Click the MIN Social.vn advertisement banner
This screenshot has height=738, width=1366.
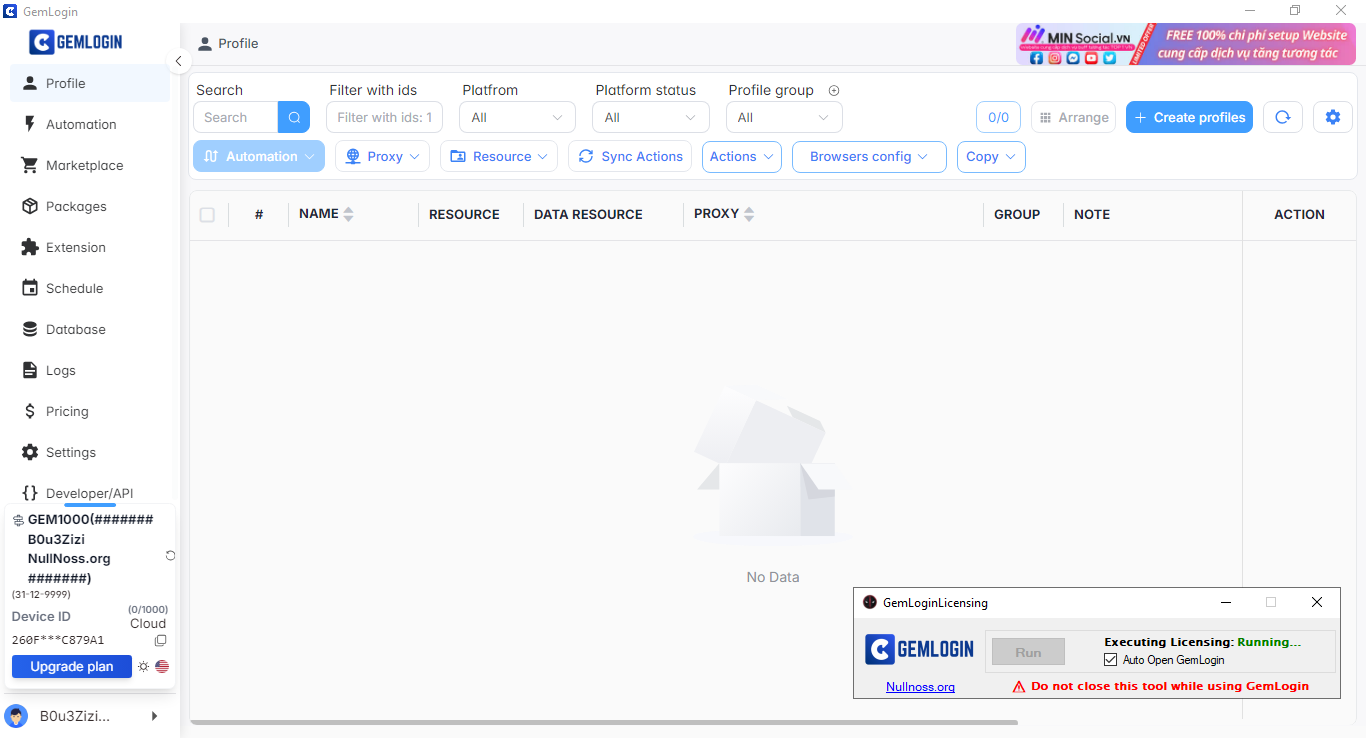click(1185, 44)
